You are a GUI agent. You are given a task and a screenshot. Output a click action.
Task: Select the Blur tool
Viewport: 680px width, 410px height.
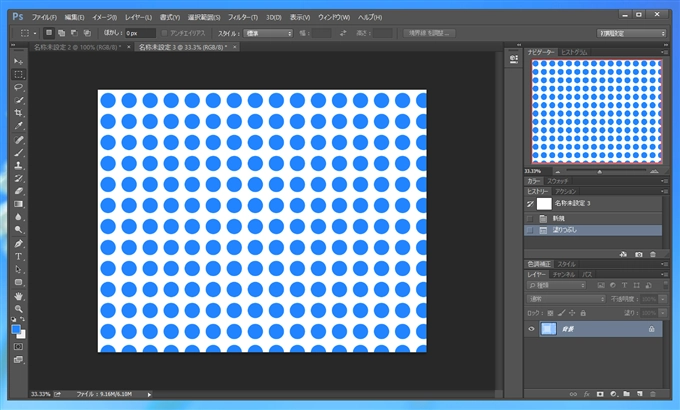coord(18,217)
